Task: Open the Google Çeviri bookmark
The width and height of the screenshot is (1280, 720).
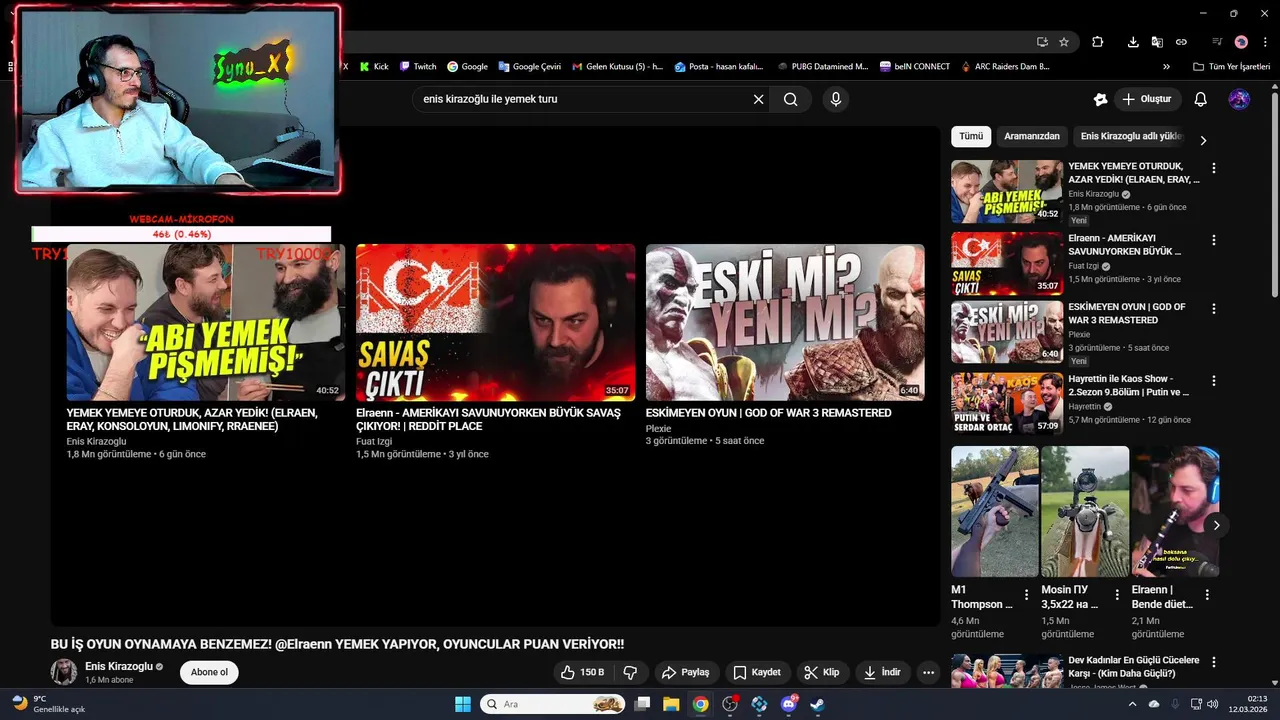Action: point(529,67)
